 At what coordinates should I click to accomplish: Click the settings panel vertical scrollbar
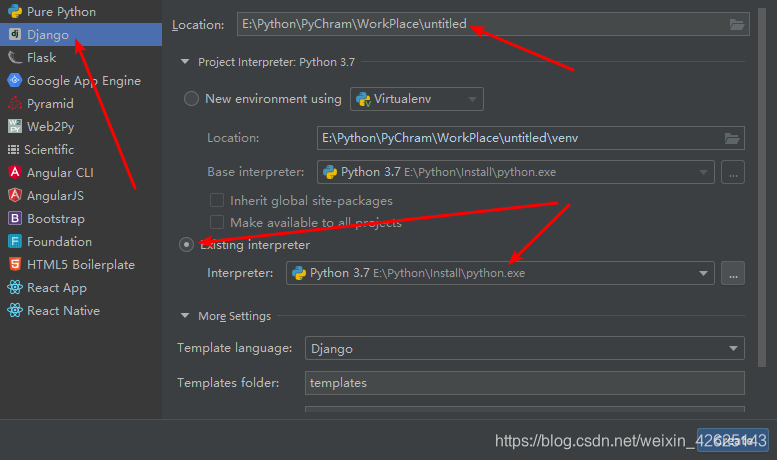[762, 187]
